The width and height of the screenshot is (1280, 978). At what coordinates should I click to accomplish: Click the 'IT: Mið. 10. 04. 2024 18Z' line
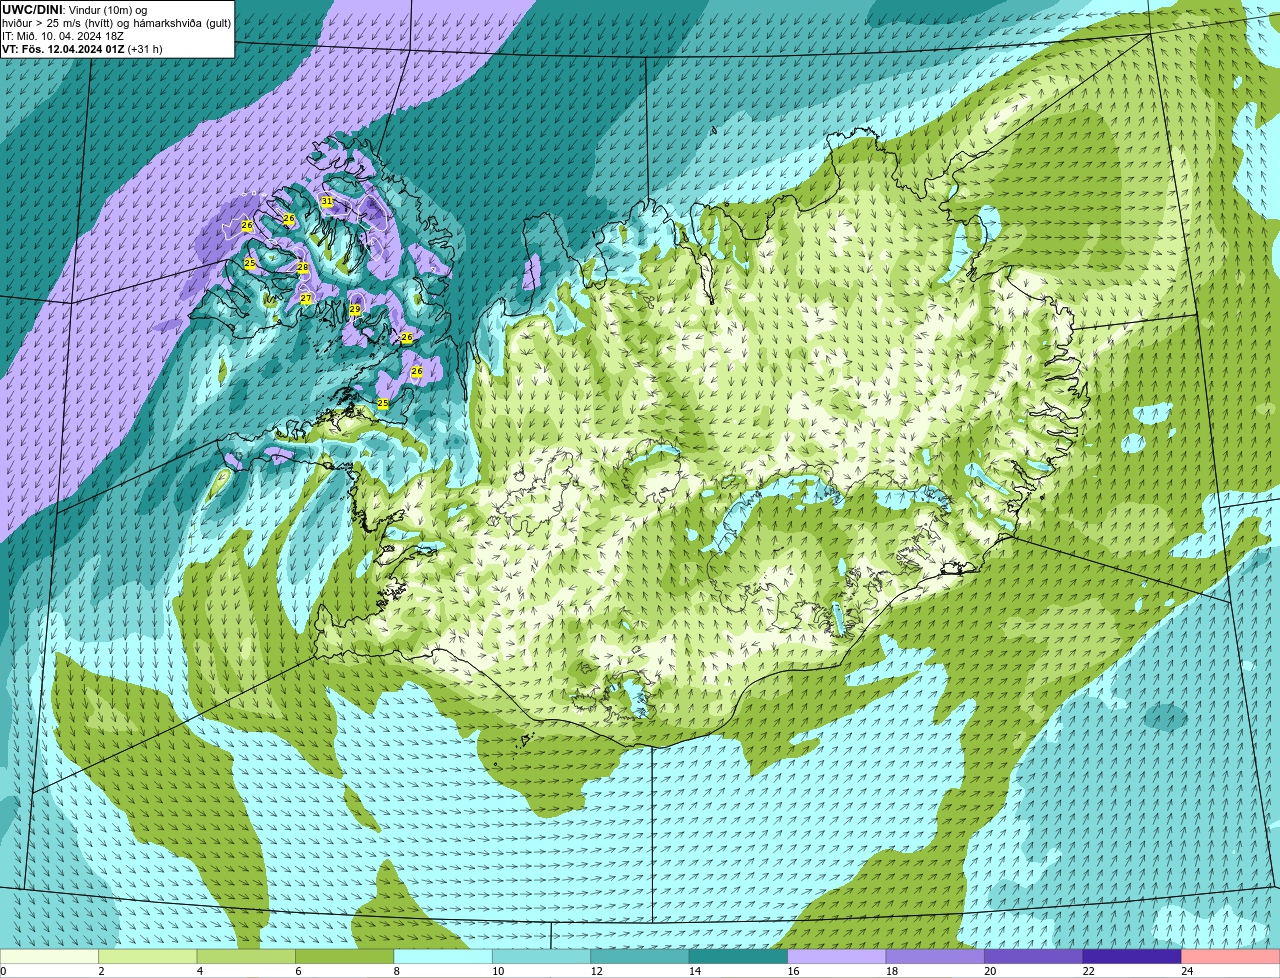[63, 36]
